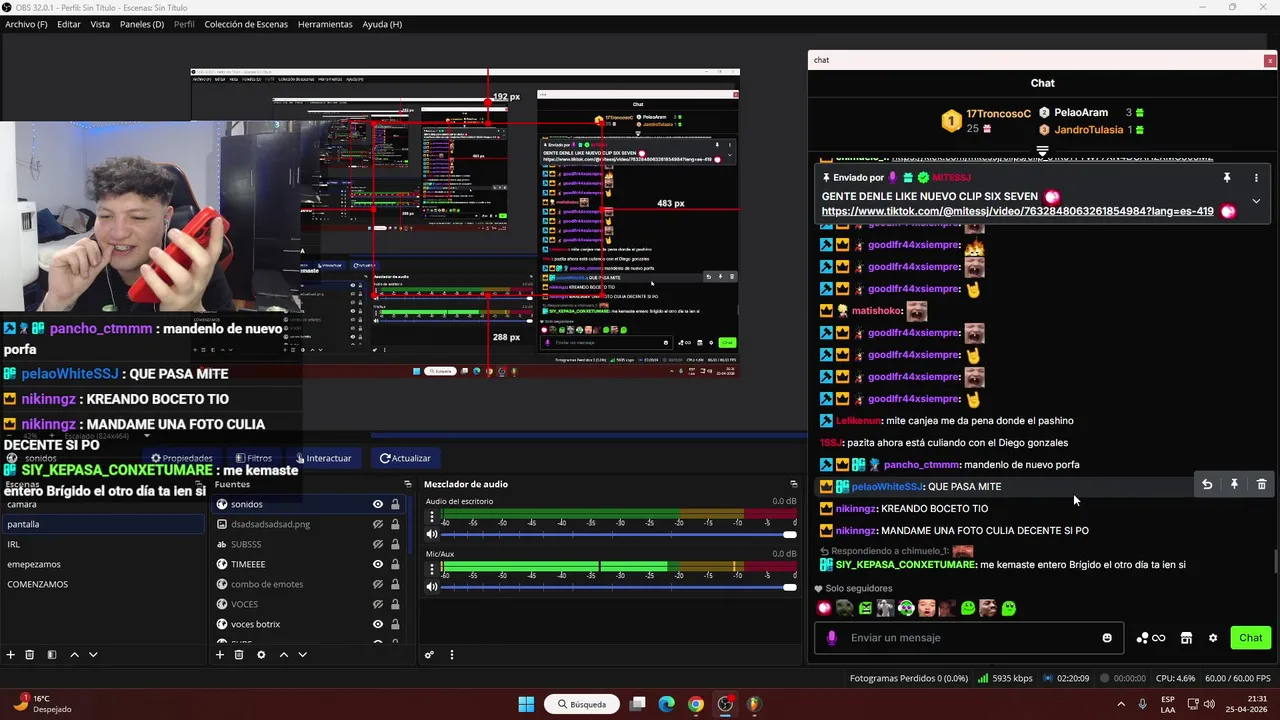Pin the pelaoWhiteSSJ chat message
Screen dimensions: 1280x720
[1234, 485]
